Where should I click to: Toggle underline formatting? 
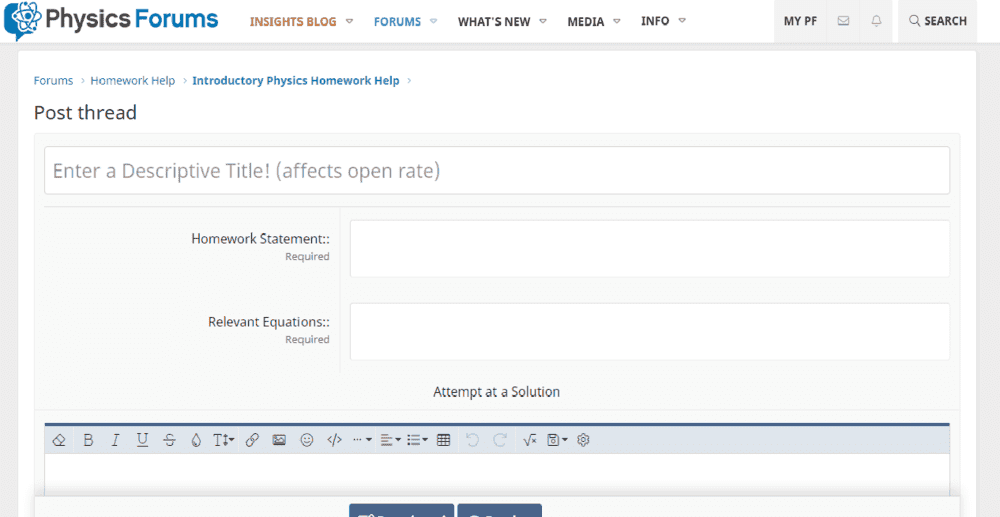[x=142, y=440]
